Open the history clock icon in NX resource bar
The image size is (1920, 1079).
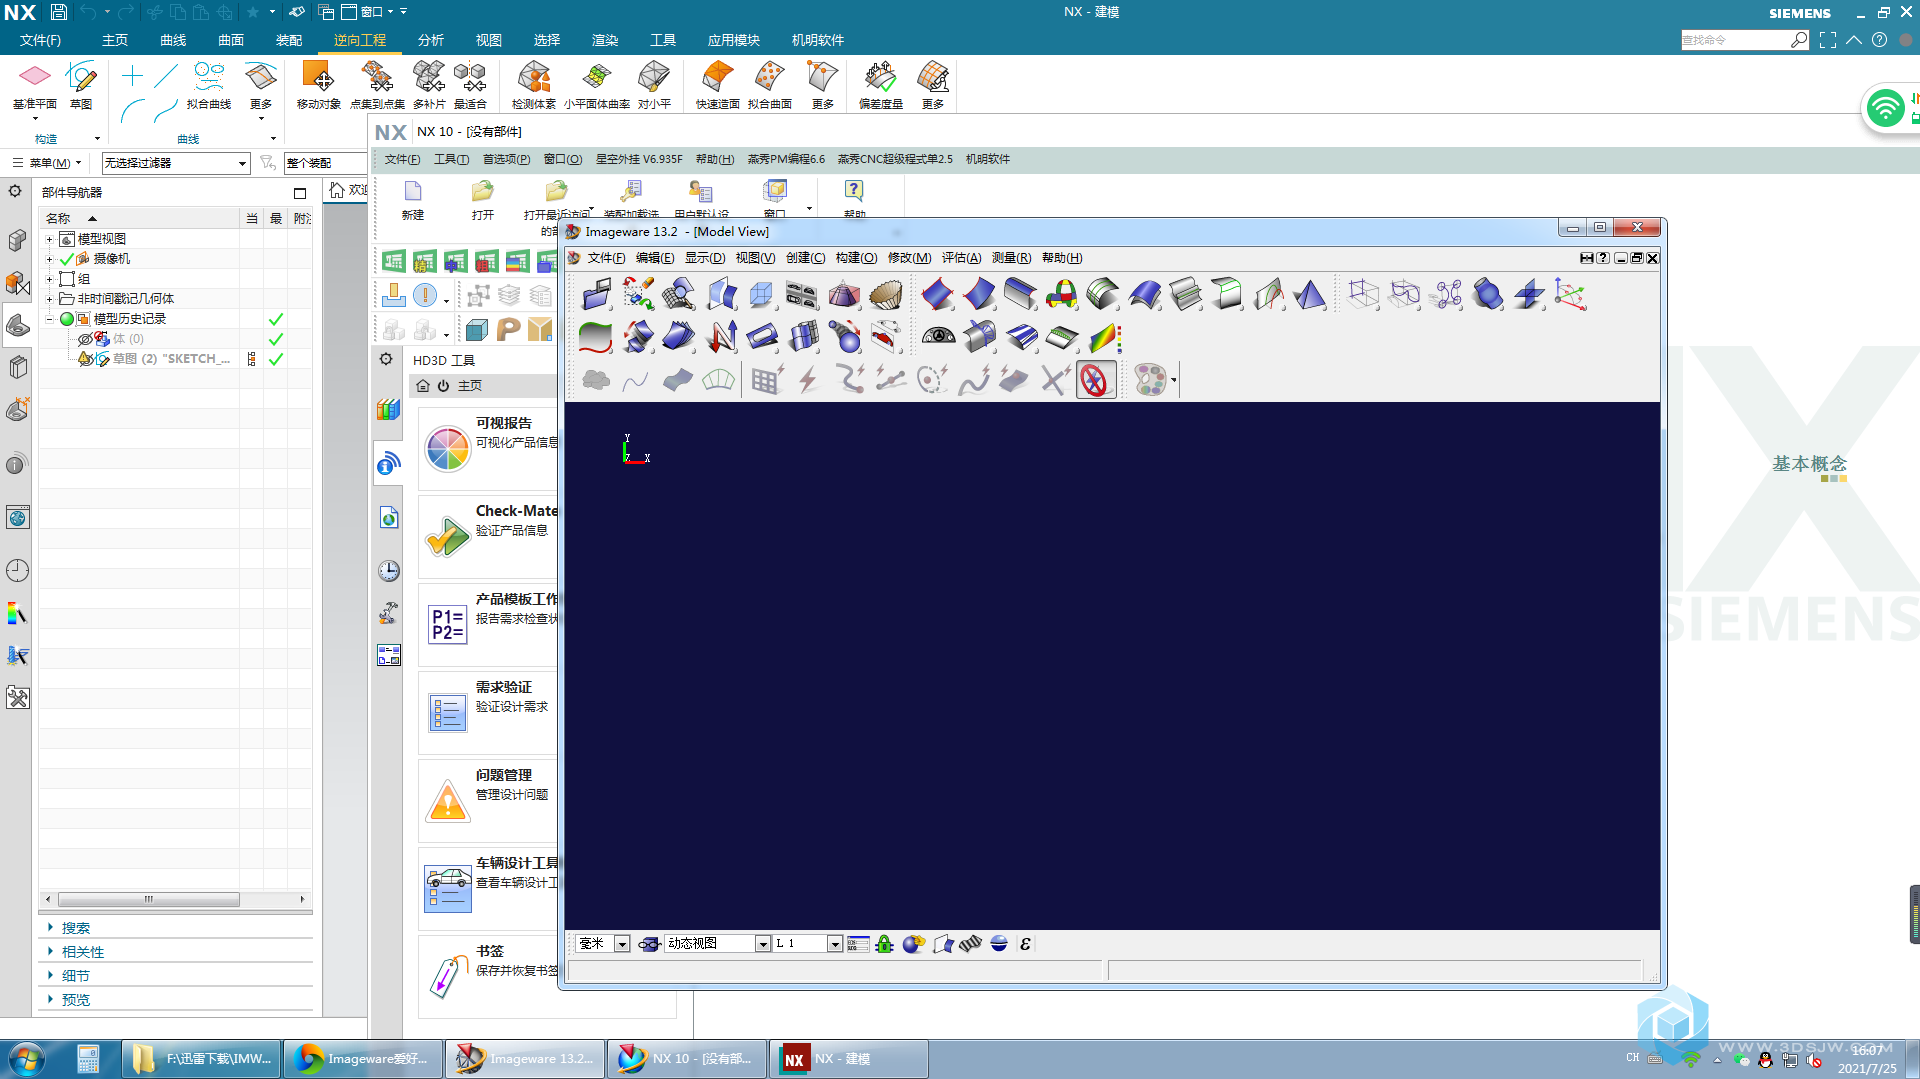(x=17, y=571)
